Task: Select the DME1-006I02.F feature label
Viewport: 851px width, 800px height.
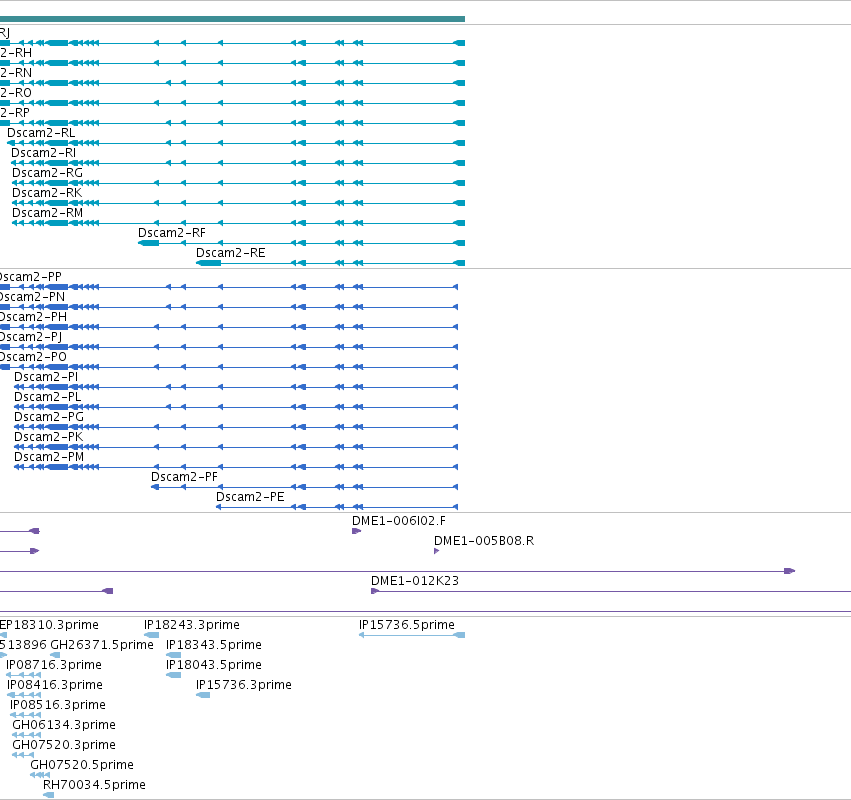Action: (399, 522)
